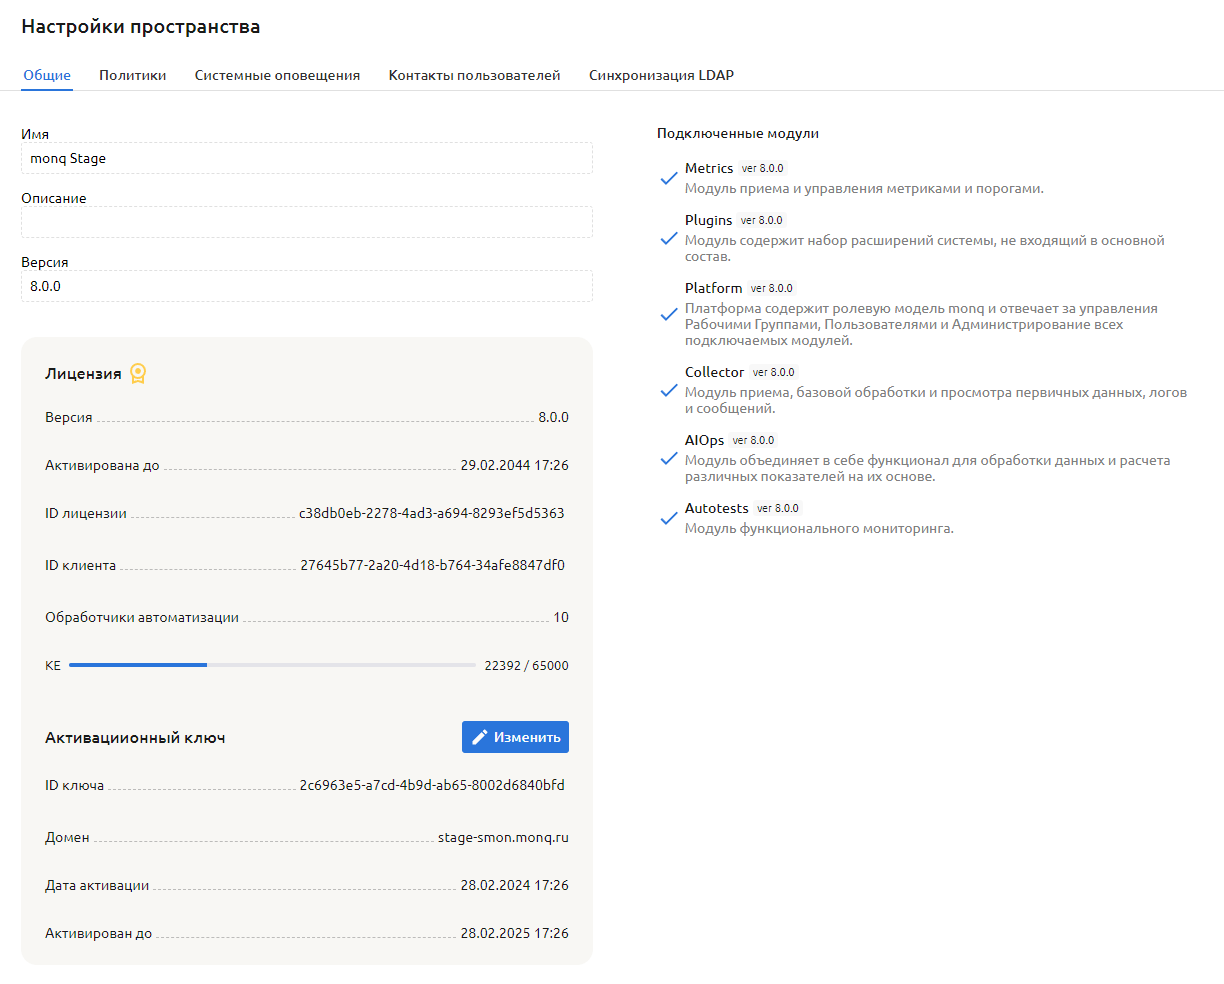Open the Системные оповещения tab
Screen dimensions: 1224x984
[x=277, y=75]
